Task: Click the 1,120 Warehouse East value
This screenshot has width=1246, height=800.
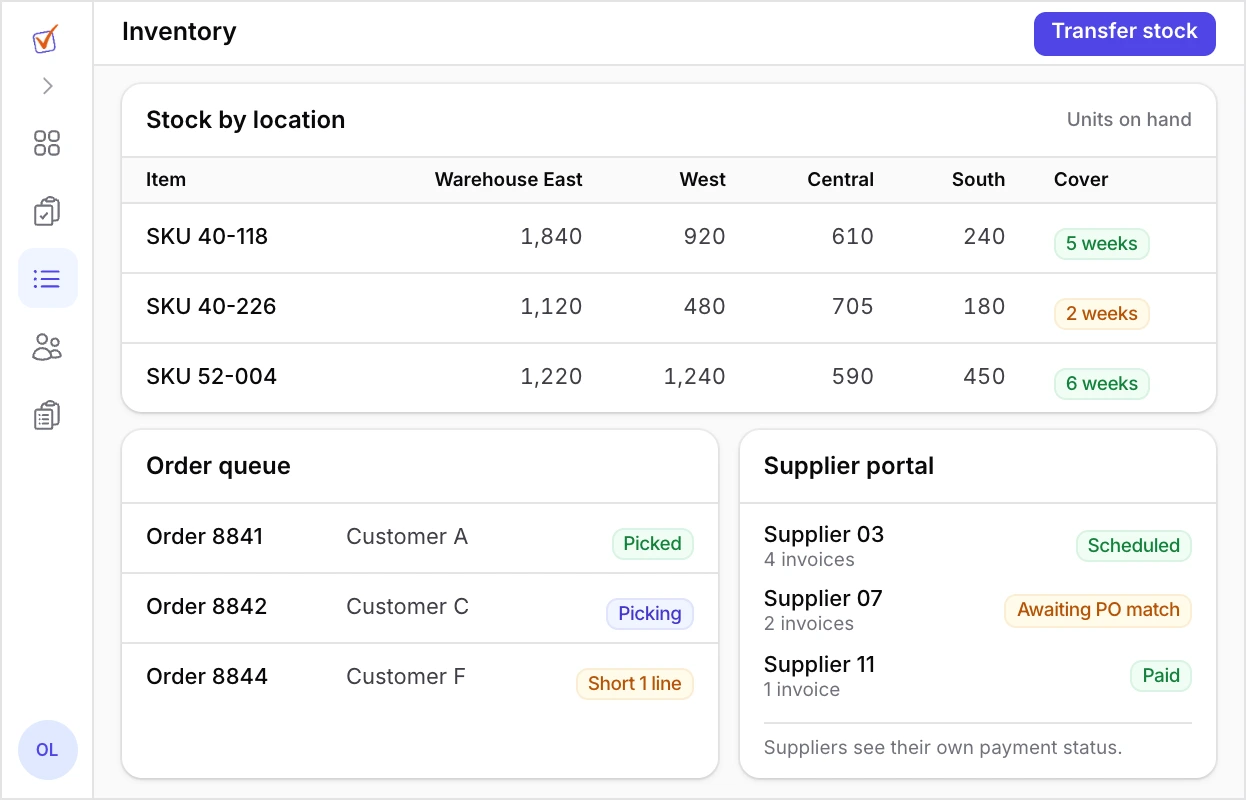Action: coord(551,307)
